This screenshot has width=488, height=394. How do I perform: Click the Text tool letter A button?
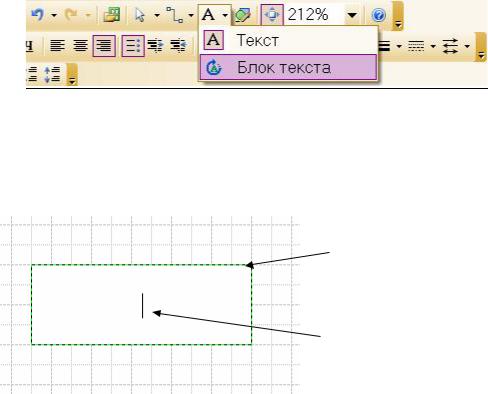coord(209,15)
